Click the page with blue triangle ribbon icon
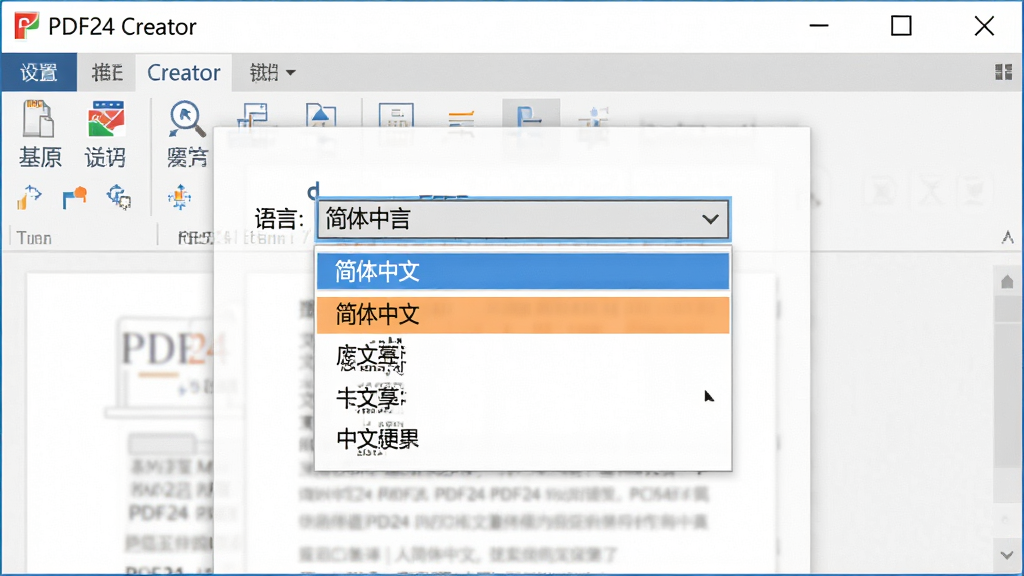 pos(321,116)
